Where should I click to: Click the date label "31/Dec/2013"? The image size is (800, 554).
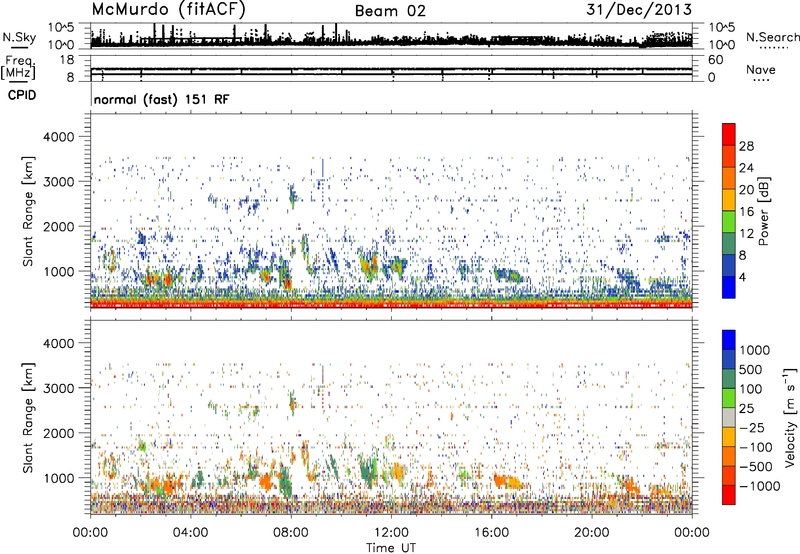tap(639, 10)
